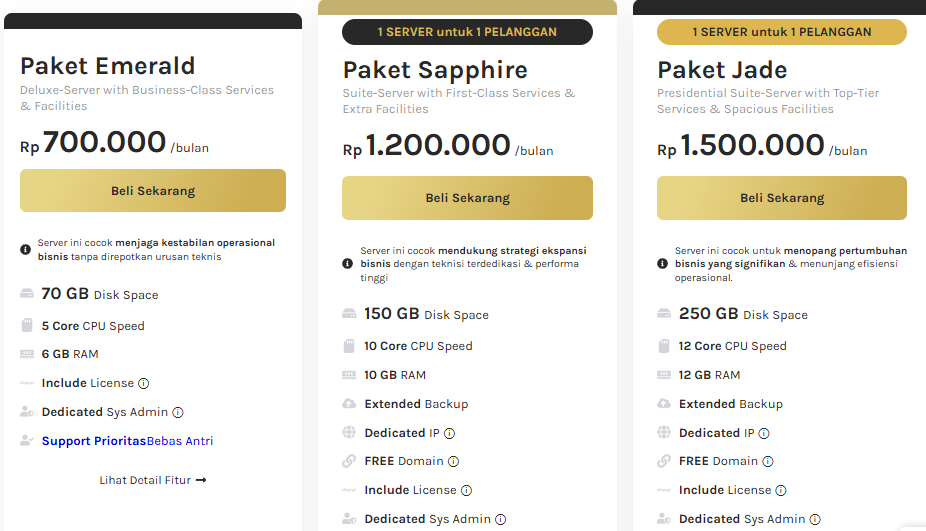Screen dimensions: 926x531
Task: Click info icon beside Jade Dedicated Sys Admin
Action: coord(815,520)
